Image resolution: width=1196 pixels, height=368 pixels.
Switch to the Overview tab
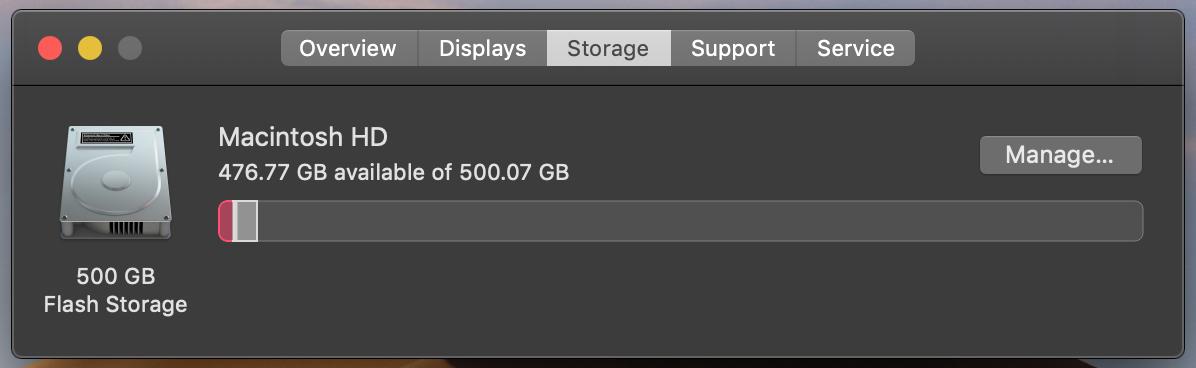click(x=349, y=48)
